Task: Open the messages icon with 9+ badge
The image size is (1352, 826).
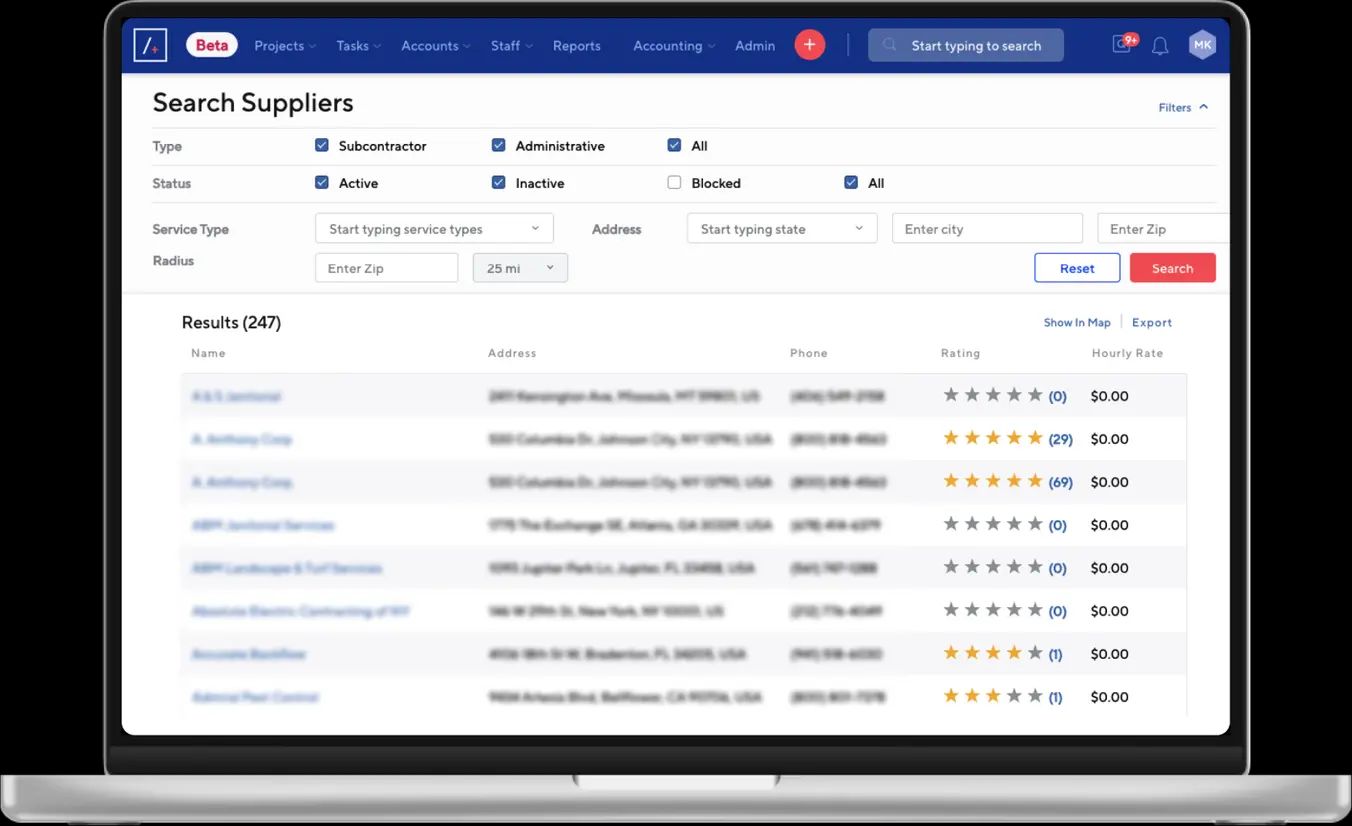Action: 1122,45
